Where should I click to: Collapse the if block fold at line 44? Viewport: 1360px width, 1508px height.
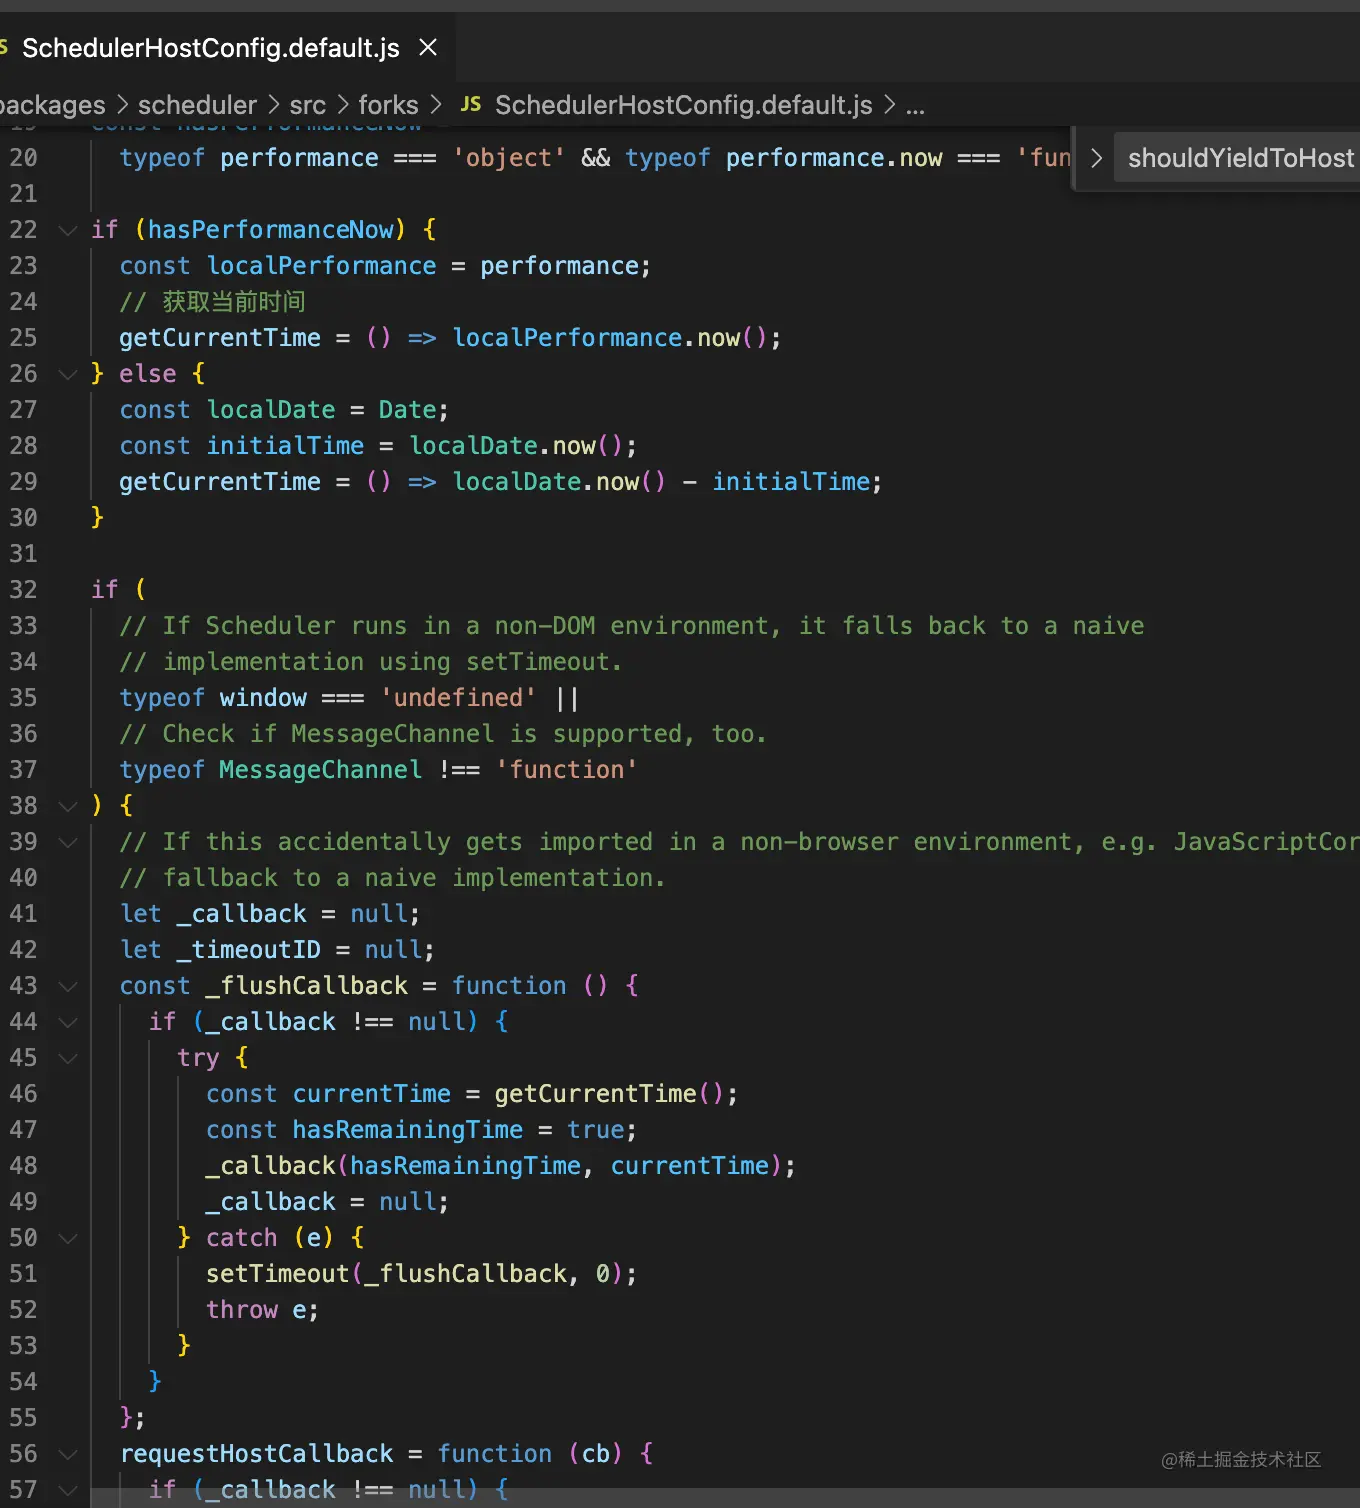pyautogui.click(x=68, y=1022)
